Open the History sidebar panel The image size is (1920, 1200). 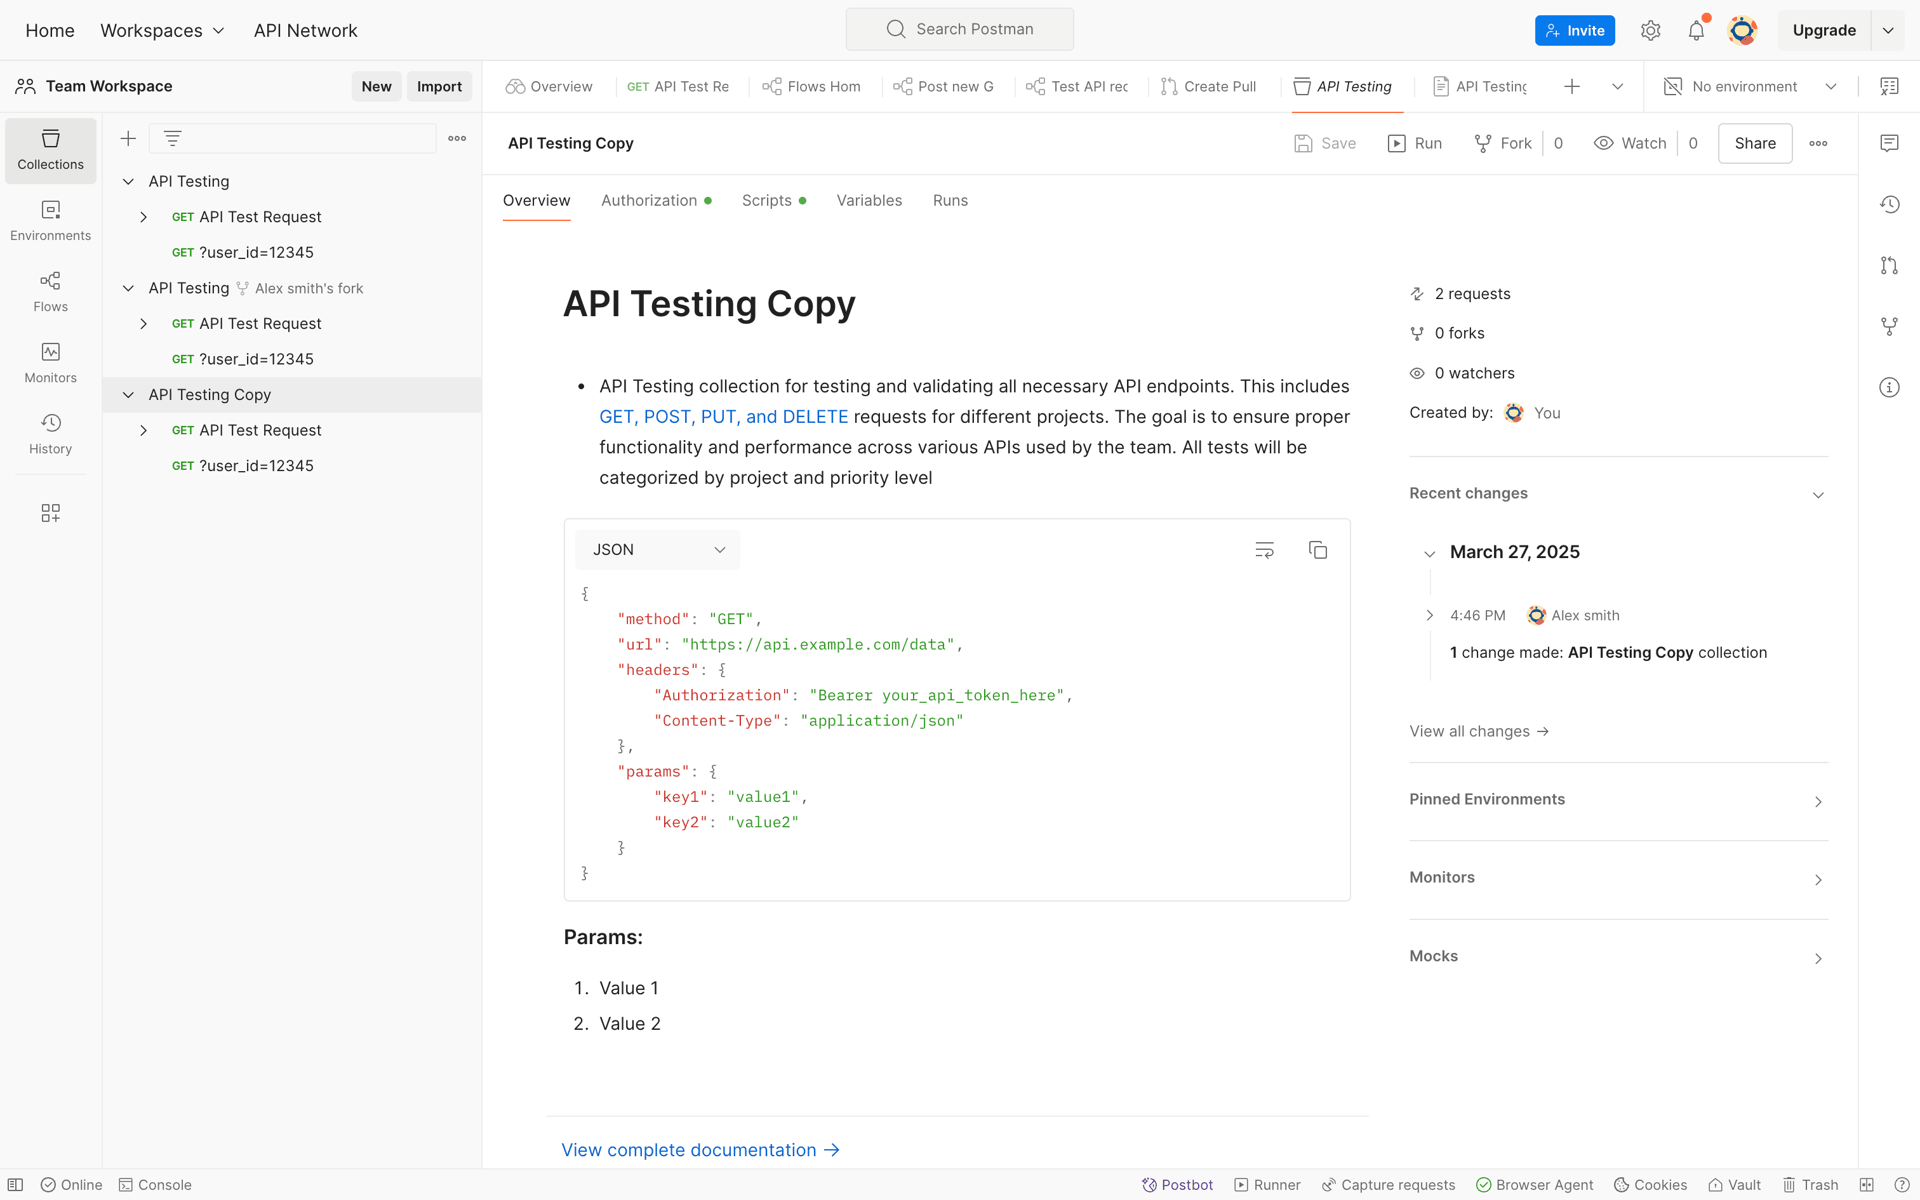[50, 434]
